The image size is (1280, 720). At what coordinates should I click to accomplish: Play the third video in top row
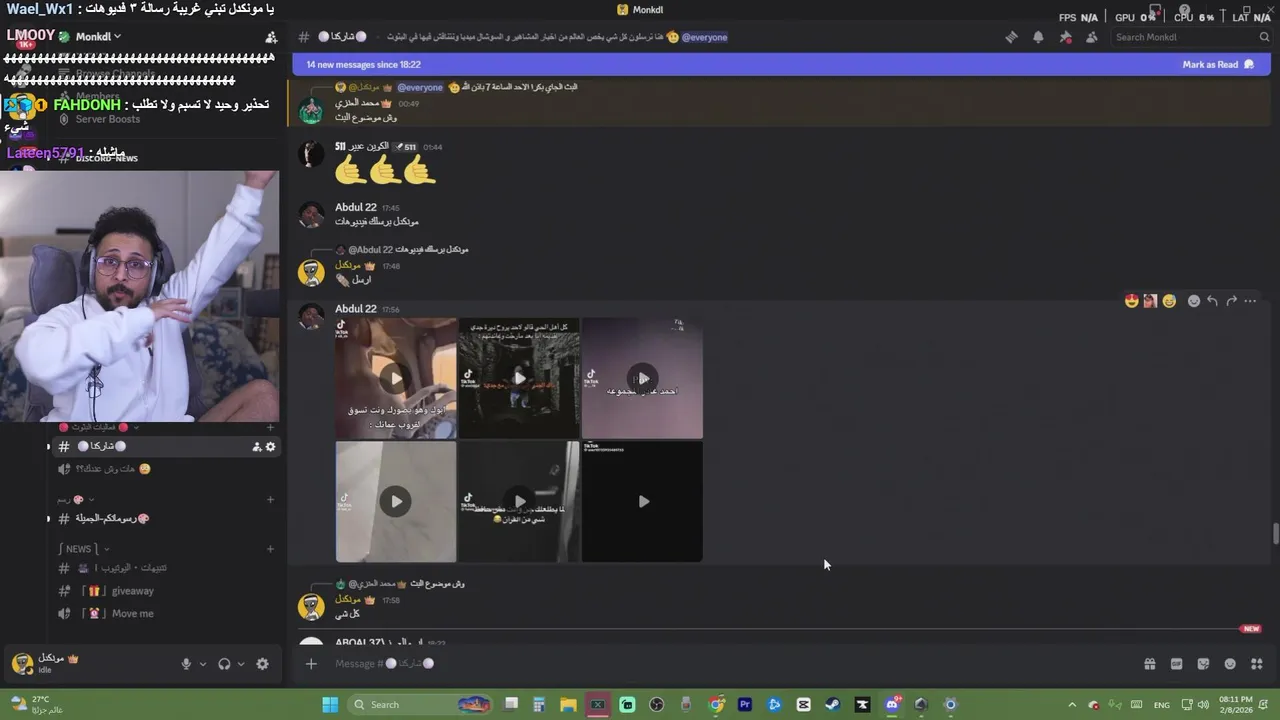643,378
